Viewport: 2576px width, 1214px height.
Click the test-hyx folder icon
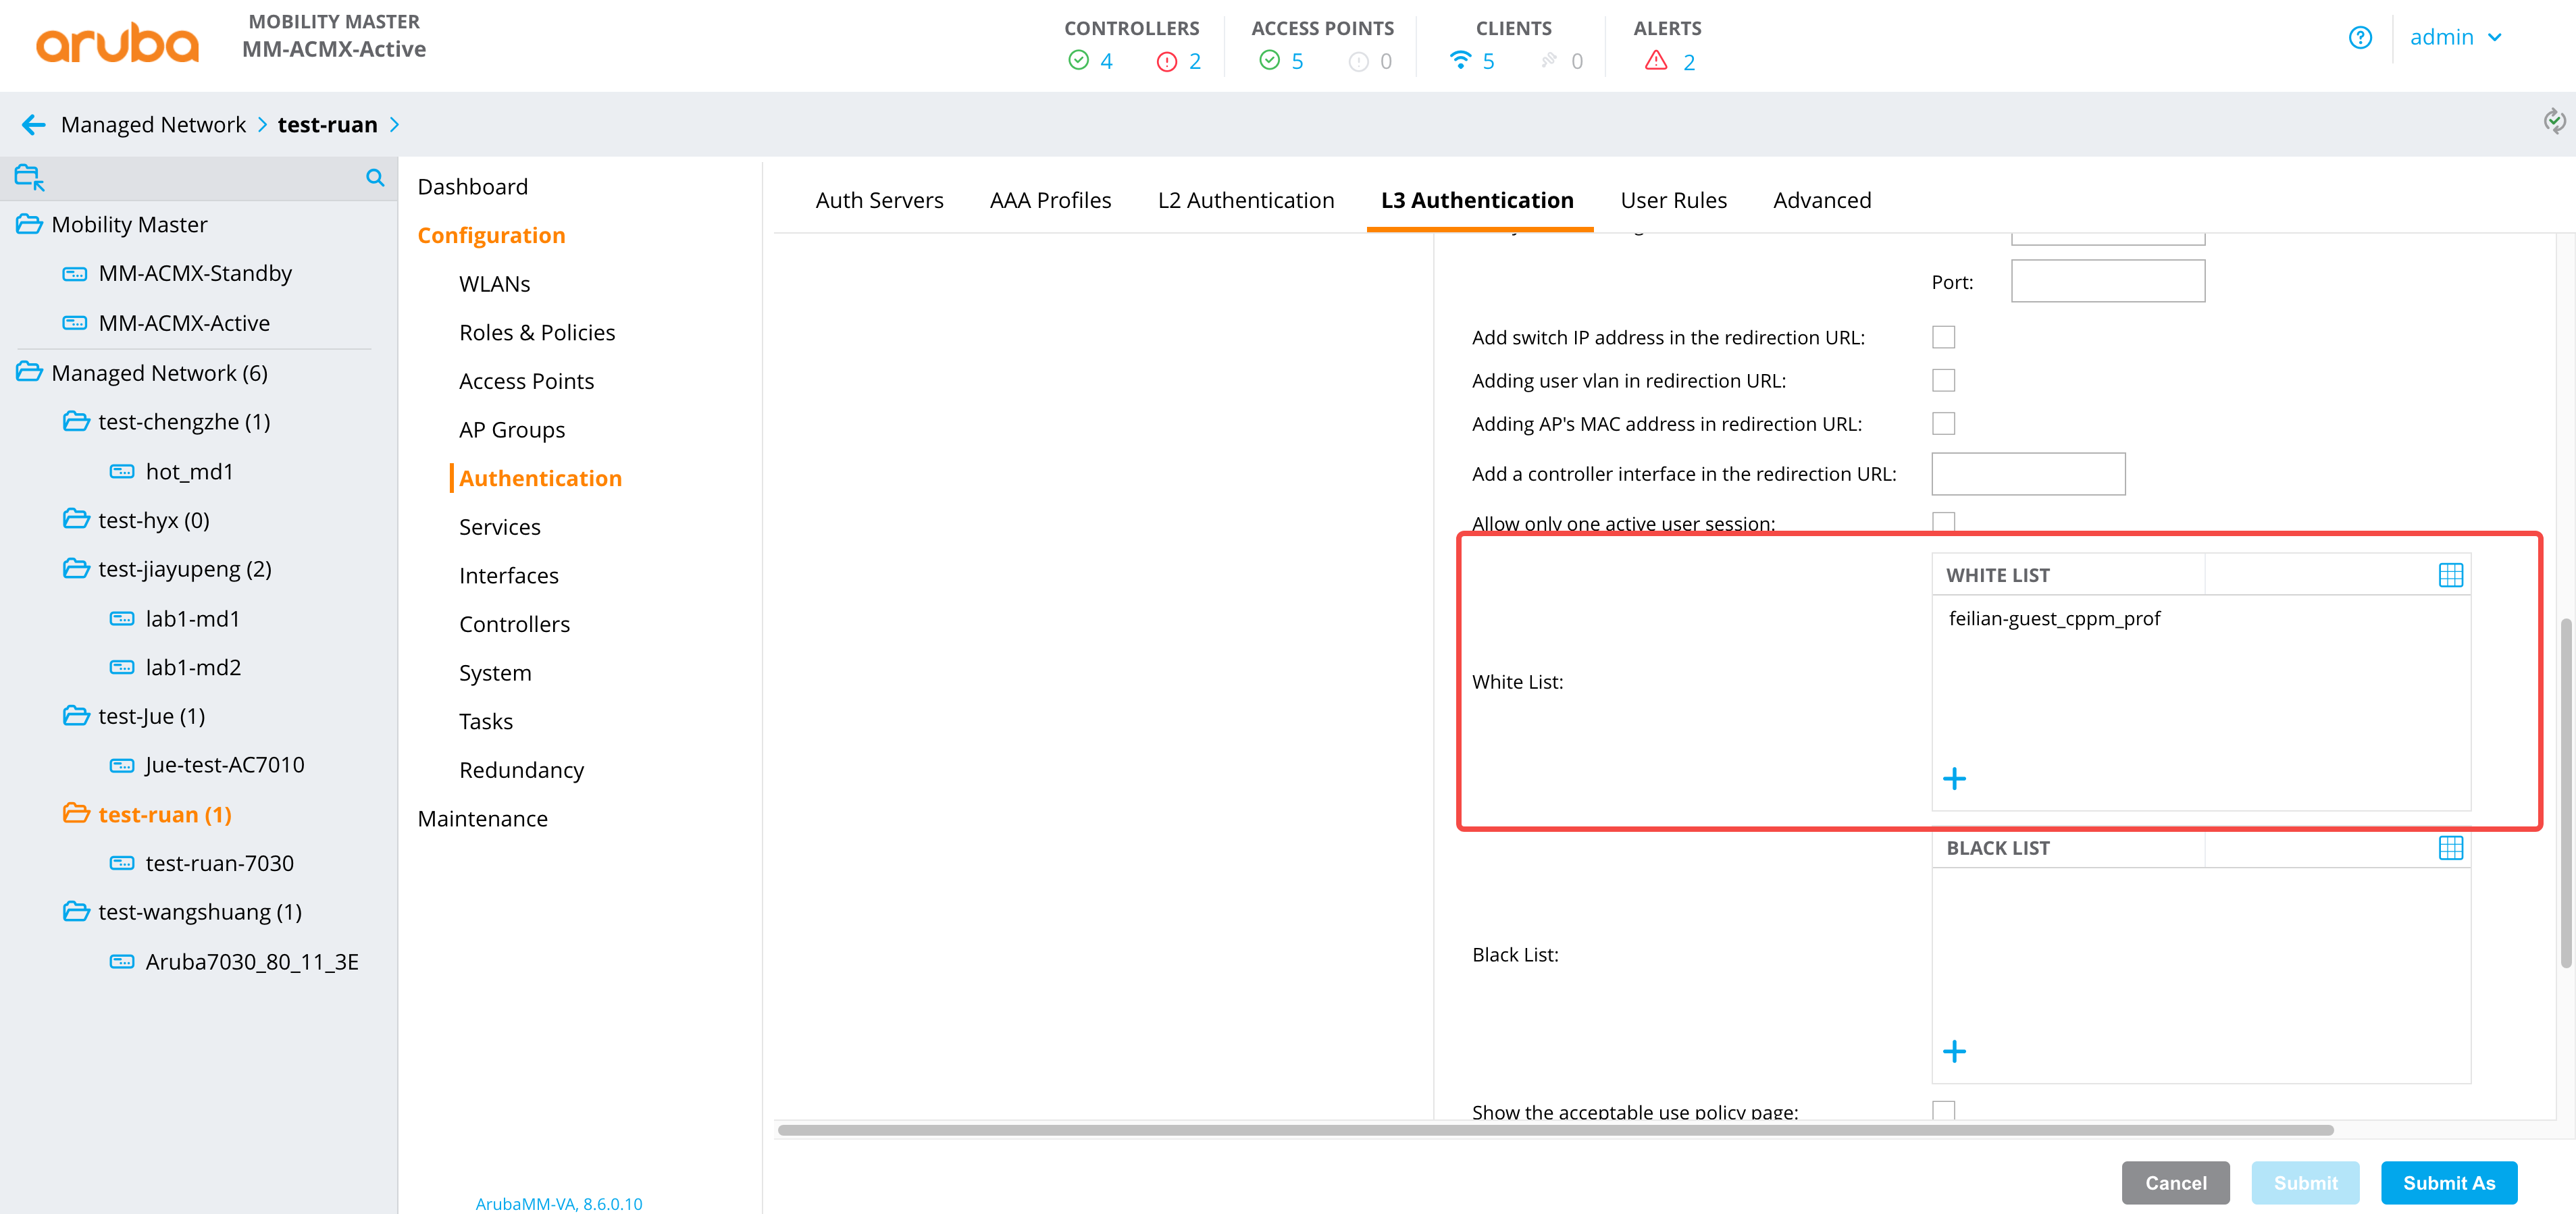click(x=76, y=519)
